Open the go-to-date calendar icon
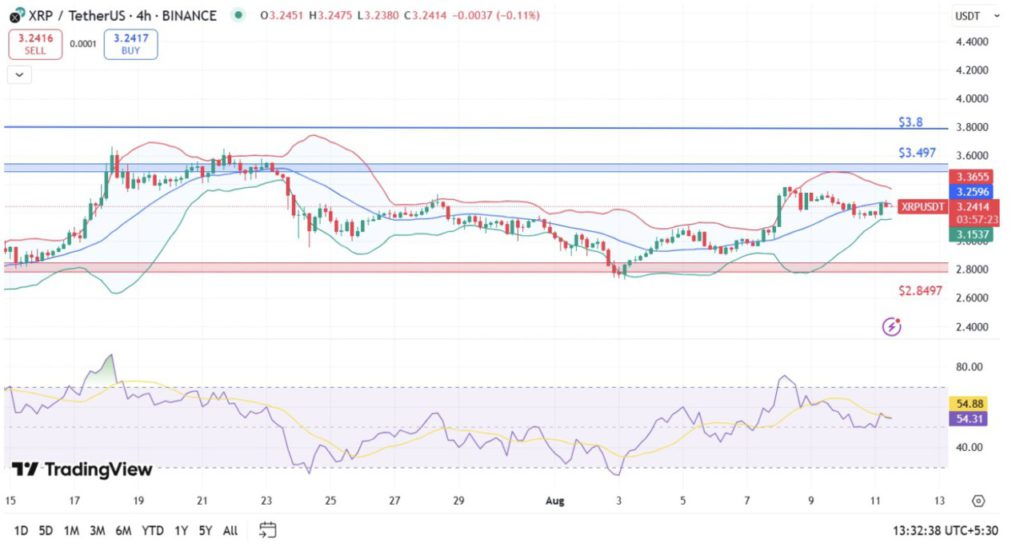The height and width of the screenshot is (547, 1024). pyautogui.click(x=267, y=529)
